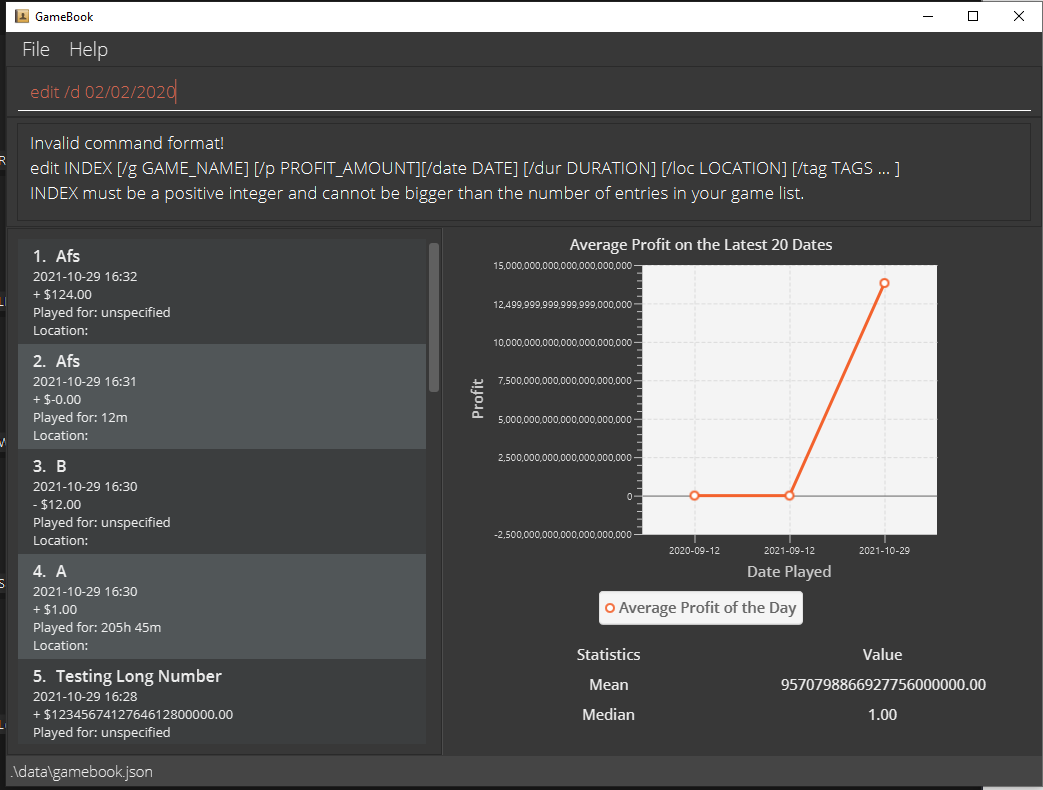Maximize the GameBook window
The width and height of the screenshot is (1043, 790).
point(973,16)
